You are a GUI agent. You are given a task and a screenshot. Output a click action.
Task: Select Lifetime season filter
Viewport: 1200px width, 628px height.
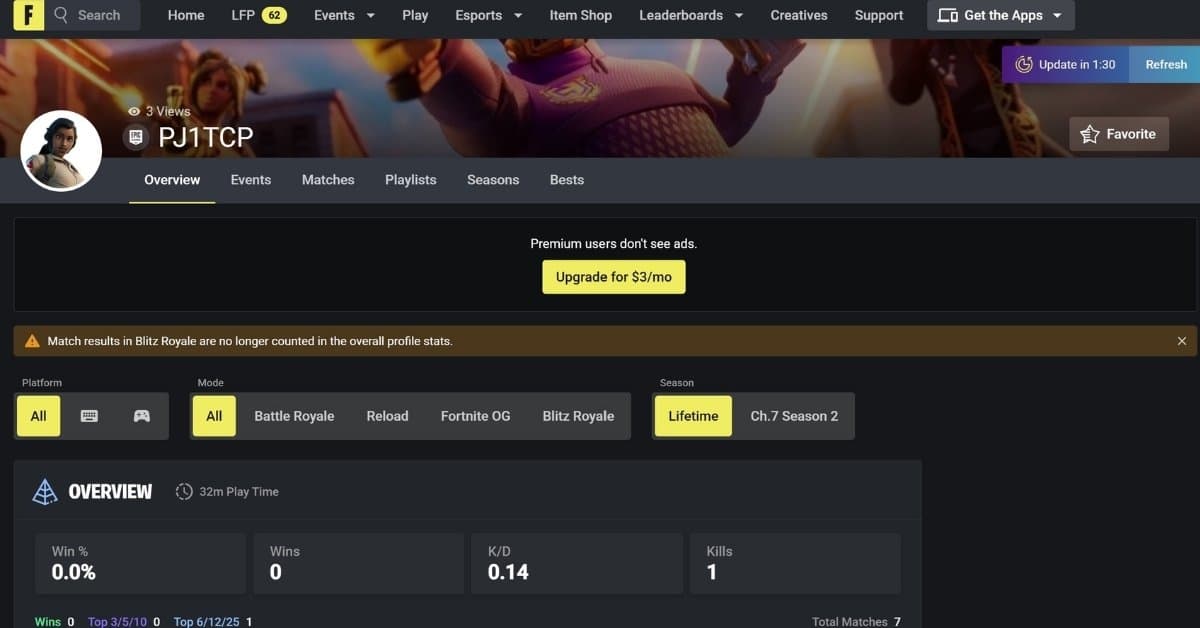tap(693, 416)
